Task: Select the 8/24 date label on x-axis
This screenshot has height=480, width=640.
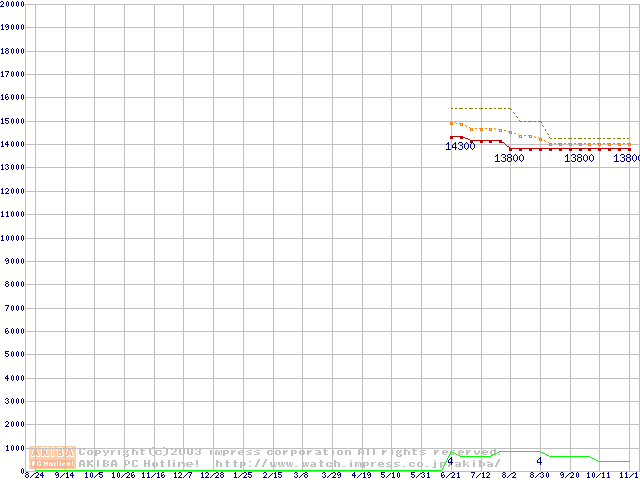Action: pyautogui.click(x=34, y=475)
